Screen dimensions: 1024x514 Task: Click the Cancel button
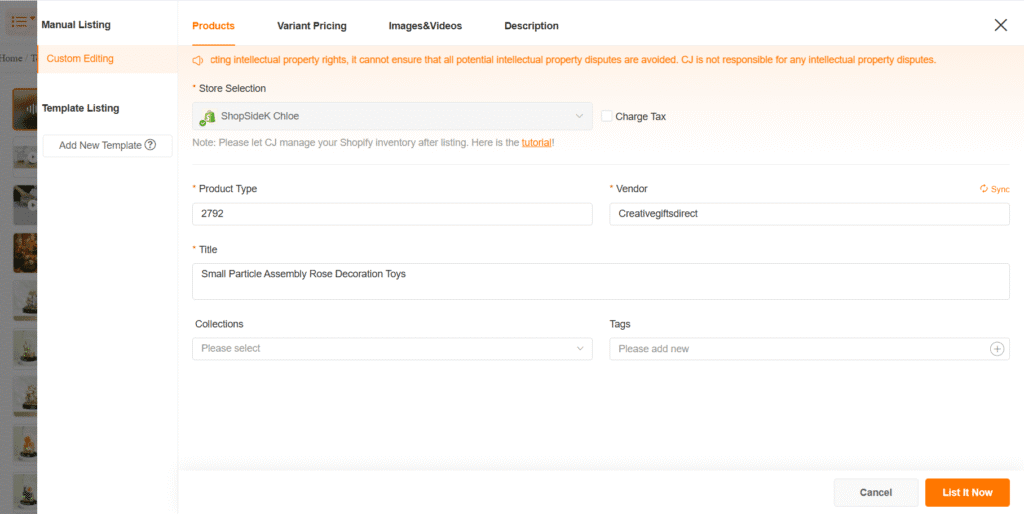[875, 492]
